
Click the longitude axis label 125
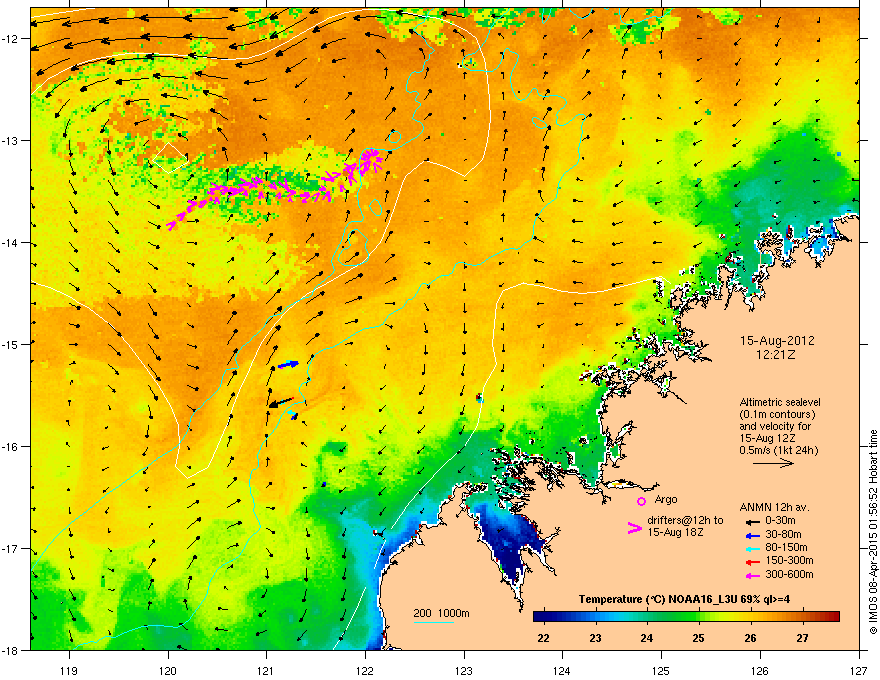click(x=661, y=670)
